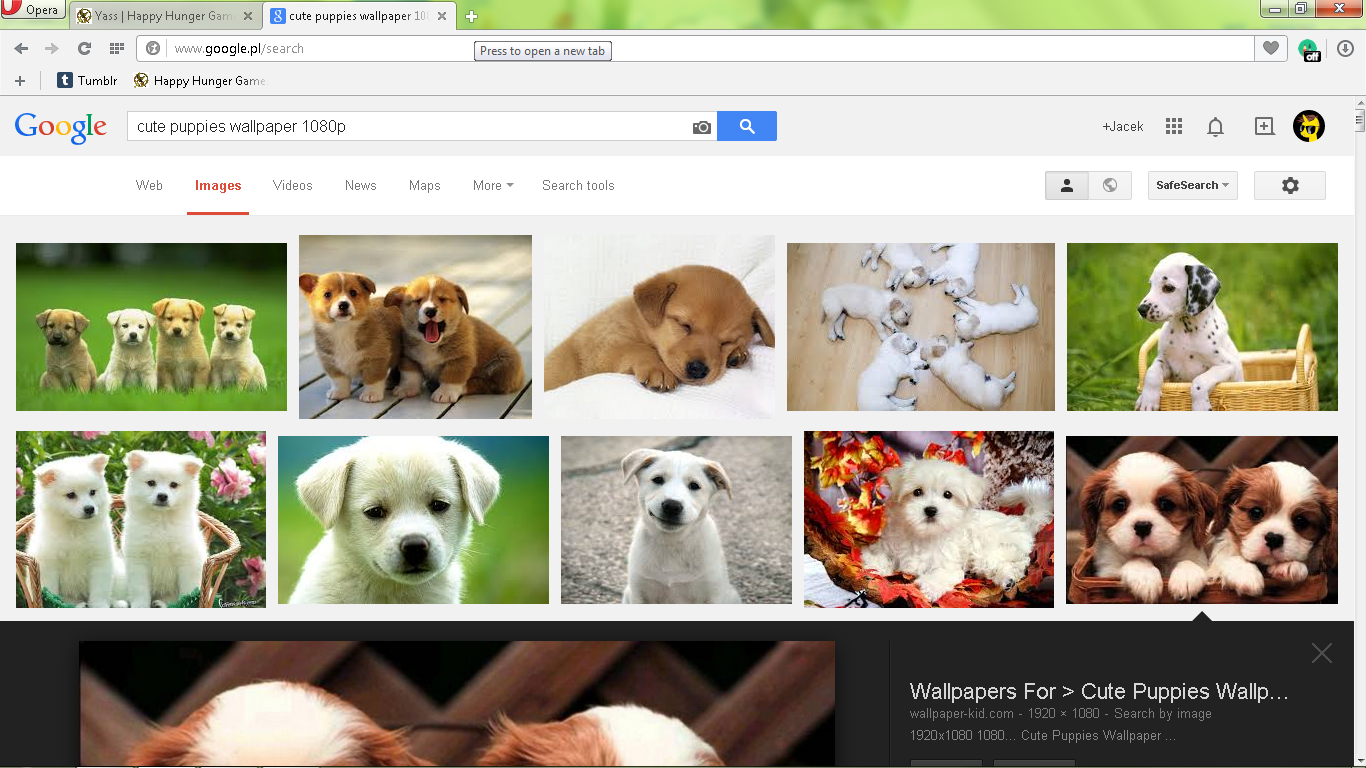Open two white fluffy puppies in chair thumbnail
Viewport: 1366px width, 768px height.
141,520
